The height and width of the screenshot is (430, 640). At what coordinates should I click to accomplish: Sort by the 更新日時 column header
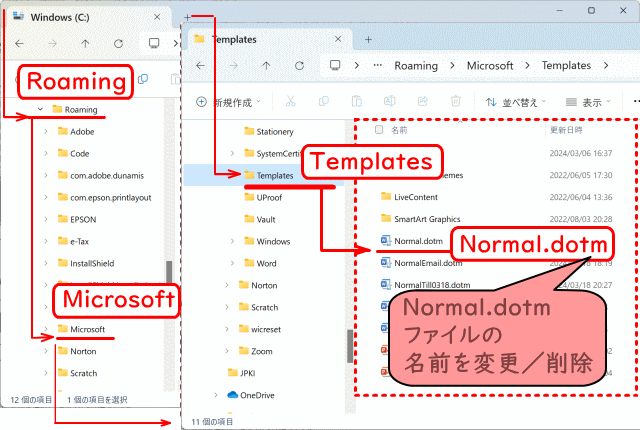click(566, 130)
